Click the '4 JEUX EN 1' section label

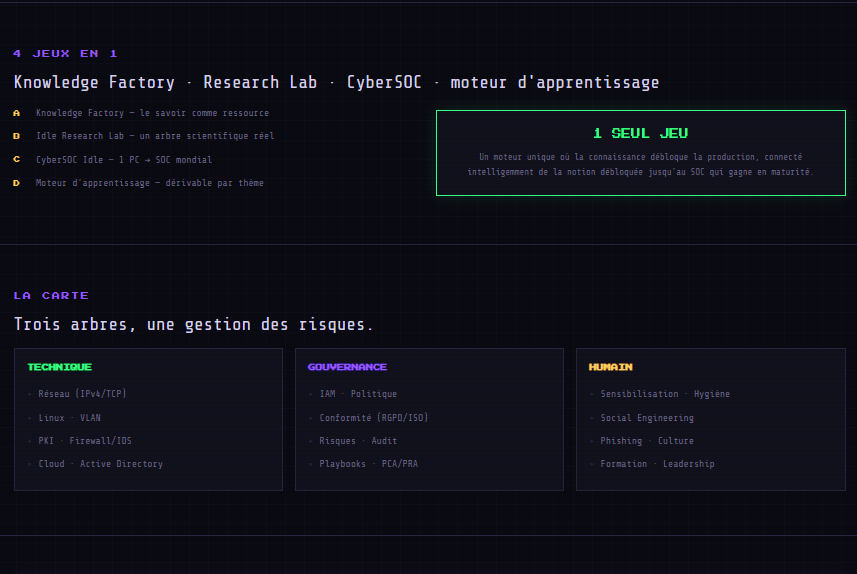pyautogui.click(x=66, y=54)
